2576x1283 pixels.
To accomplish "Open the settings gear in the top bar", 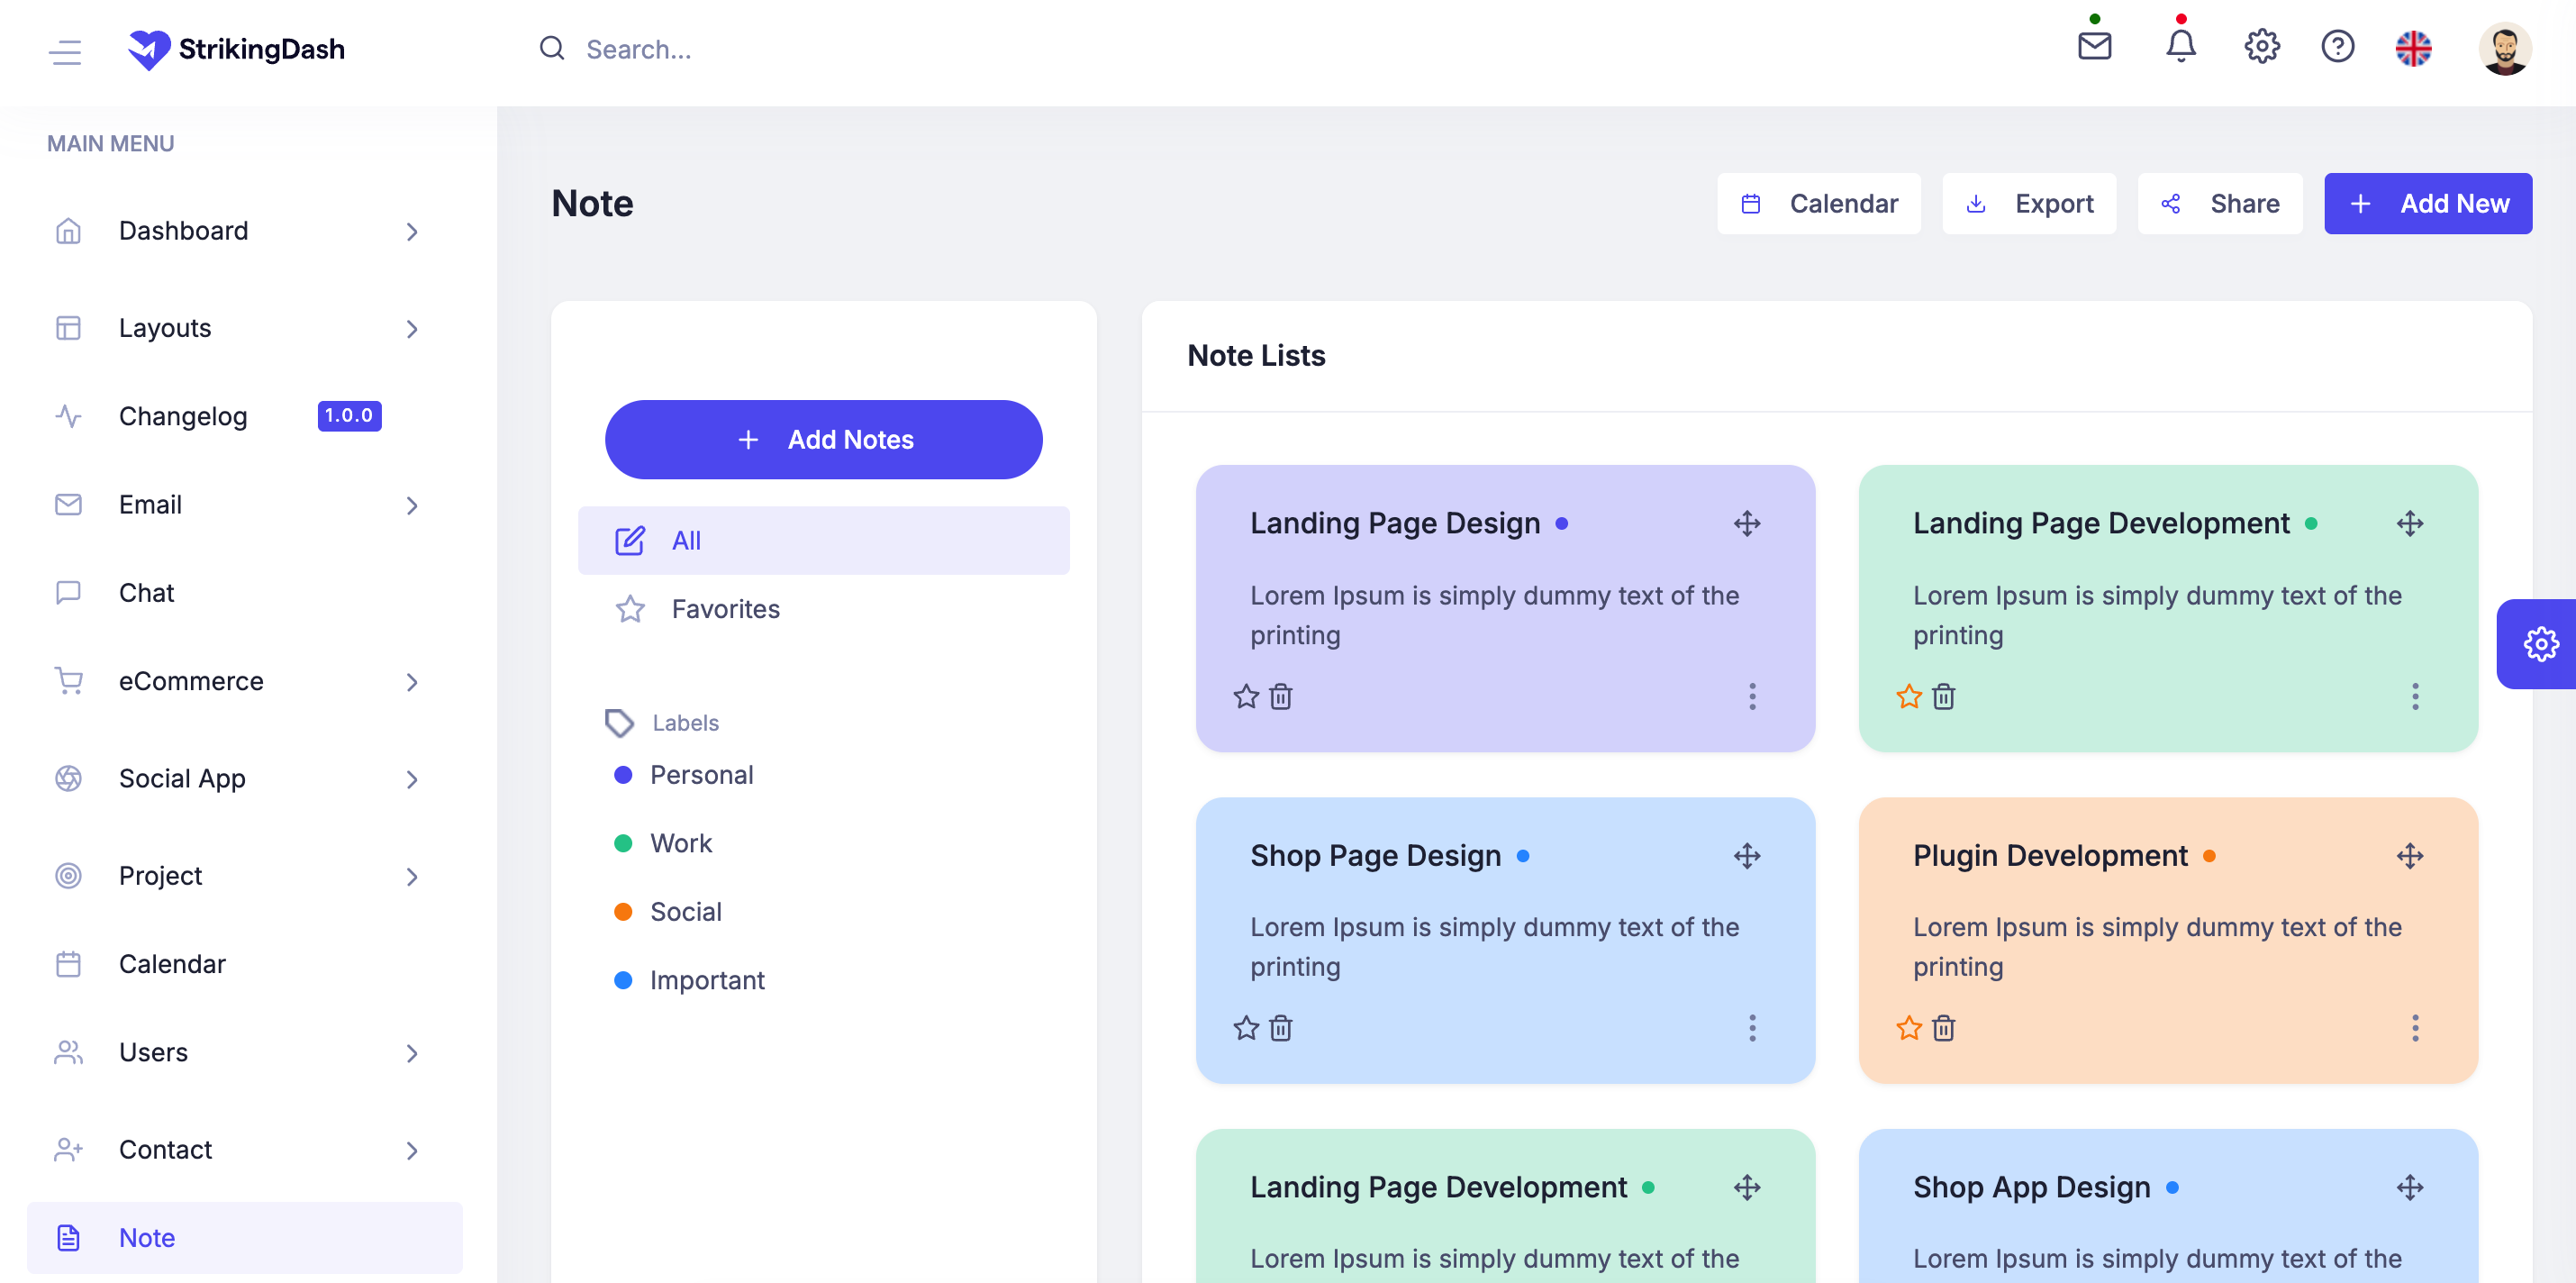I will point(2261,47).
